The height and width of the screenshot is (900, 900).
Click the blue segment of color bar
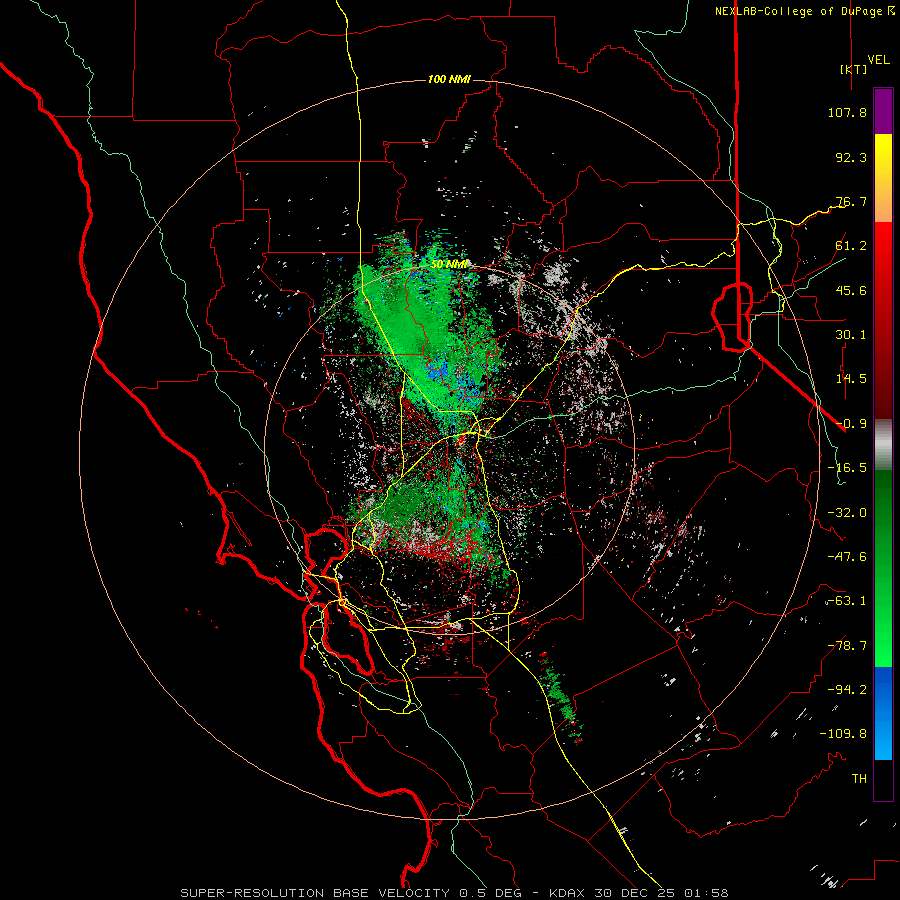pyautogui.click(x=883, y=713)
